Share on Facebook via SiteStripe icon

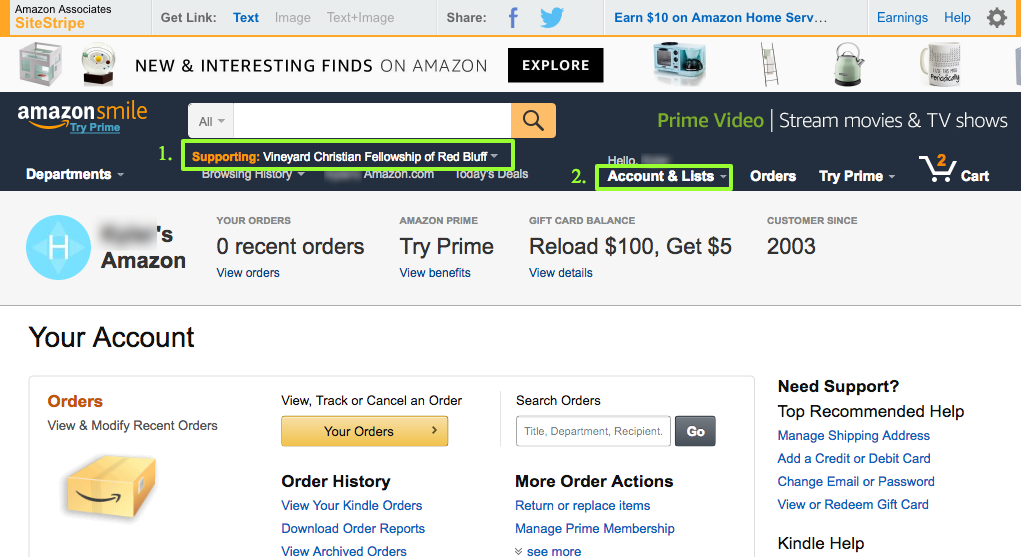(x=513, y=18)
